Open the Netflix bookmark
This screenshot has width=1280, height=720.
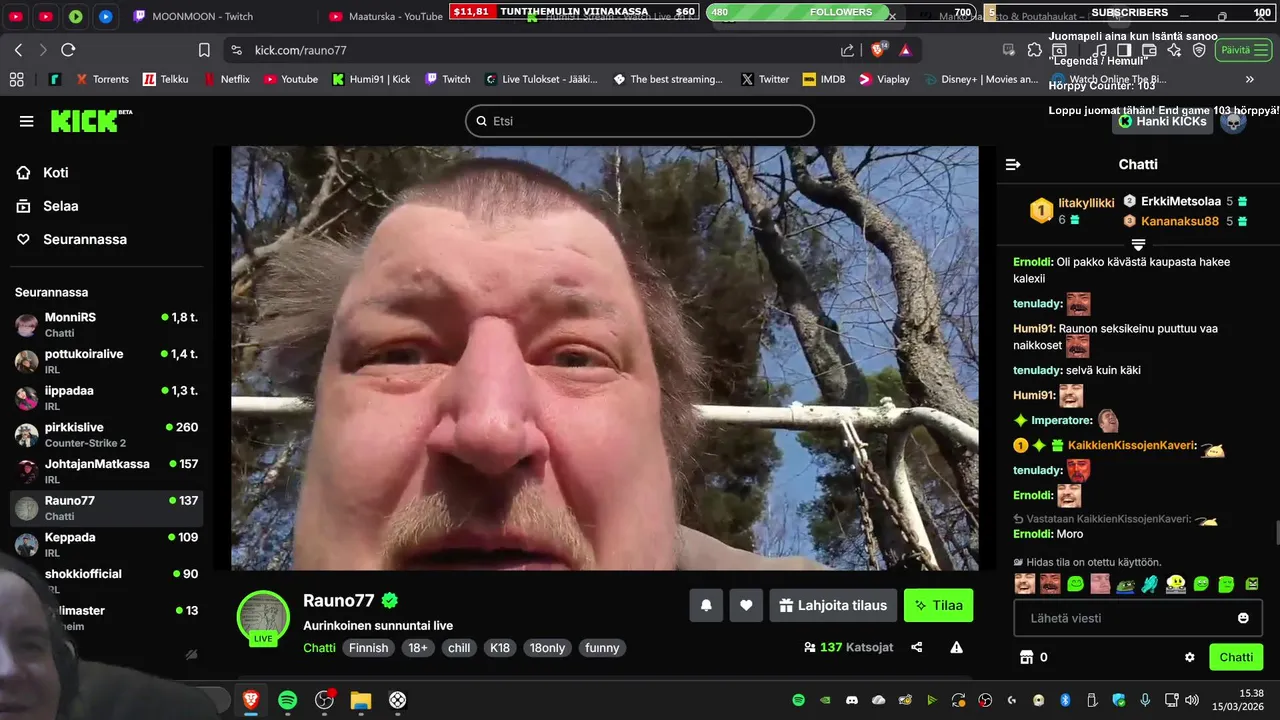(227, 79)
